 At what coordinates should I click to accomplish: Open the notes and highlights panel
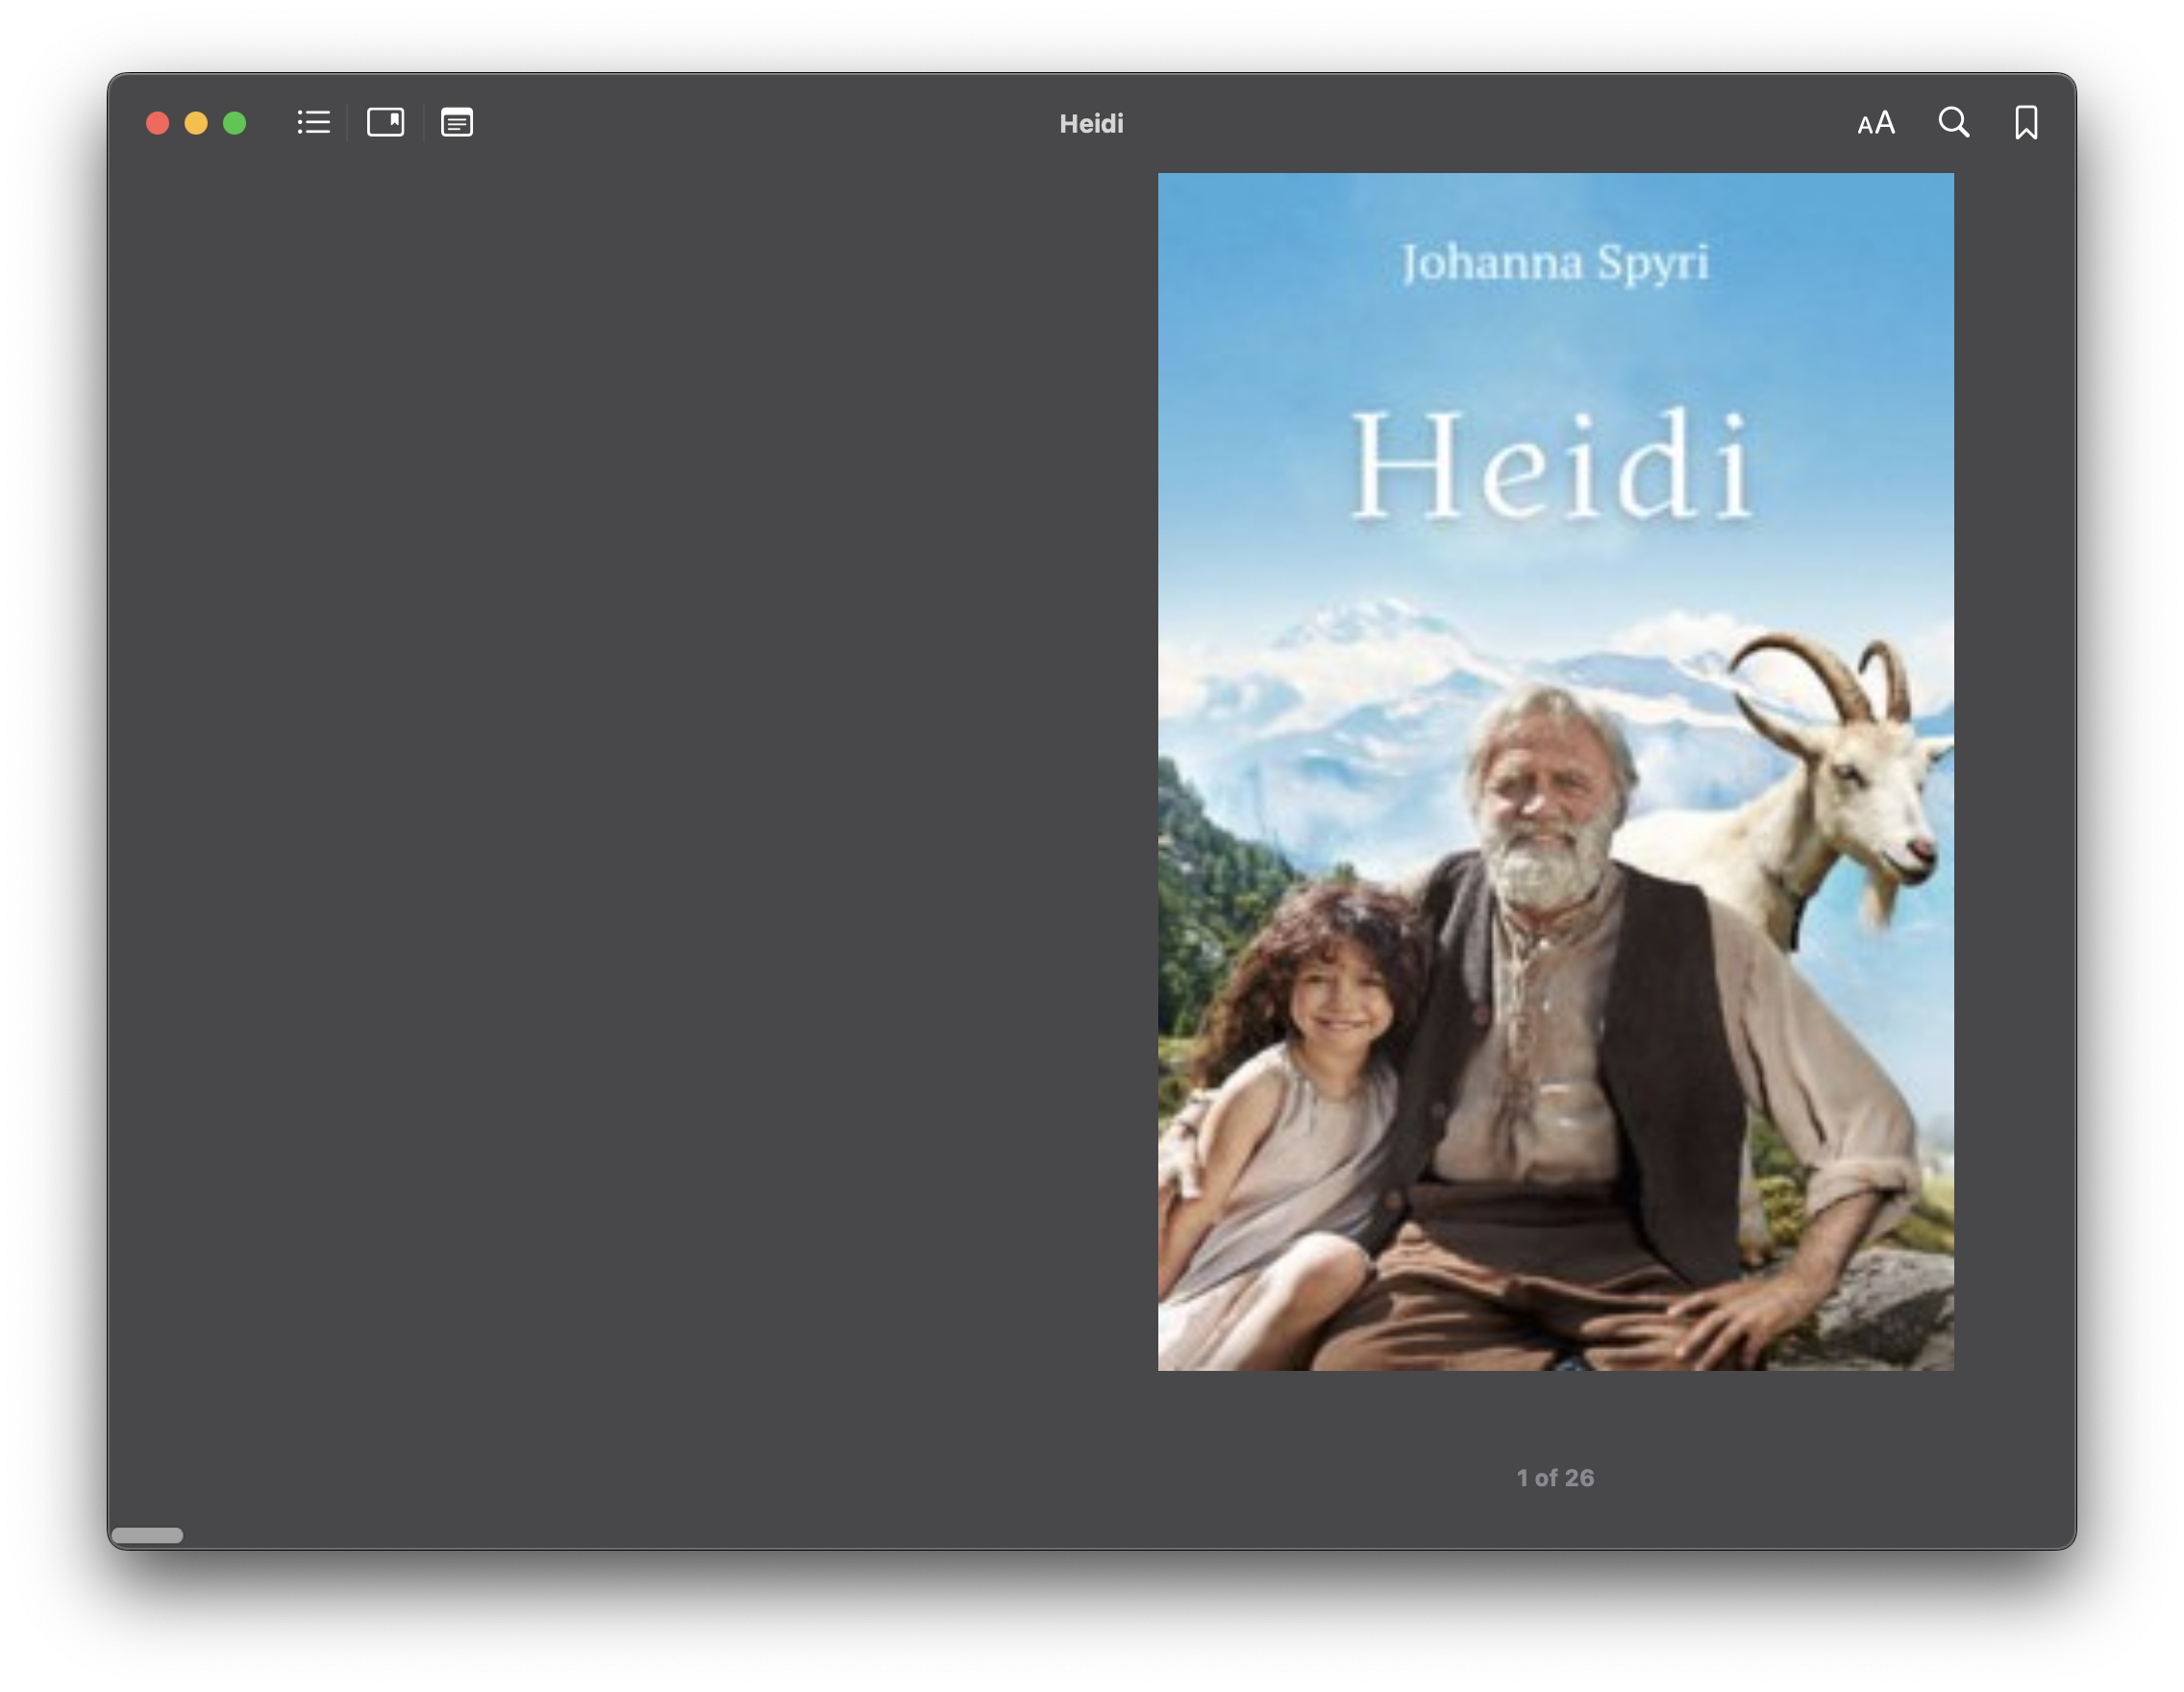click(457, 123)
